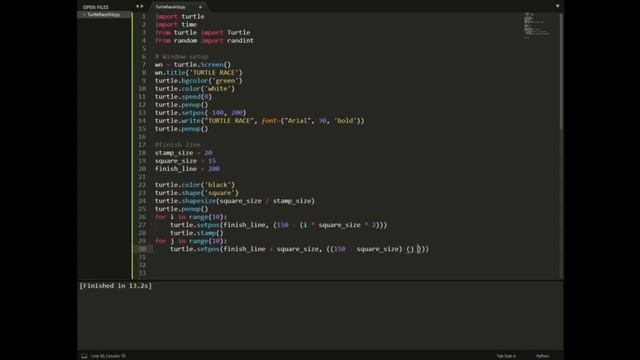
Task: Open the Tab Size setting in status bar
Action: coord(506,356)
